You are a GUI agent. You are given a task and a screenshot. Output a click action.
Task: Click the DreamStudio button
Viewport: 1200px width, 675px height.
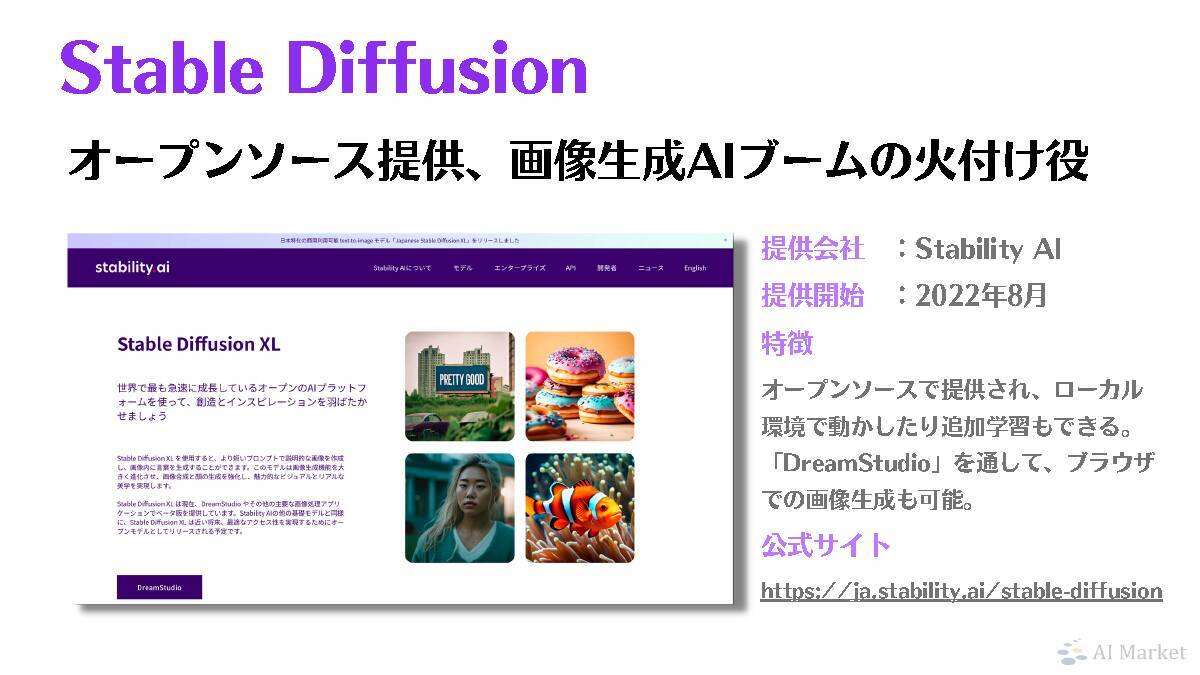click(x=159, y=588)
